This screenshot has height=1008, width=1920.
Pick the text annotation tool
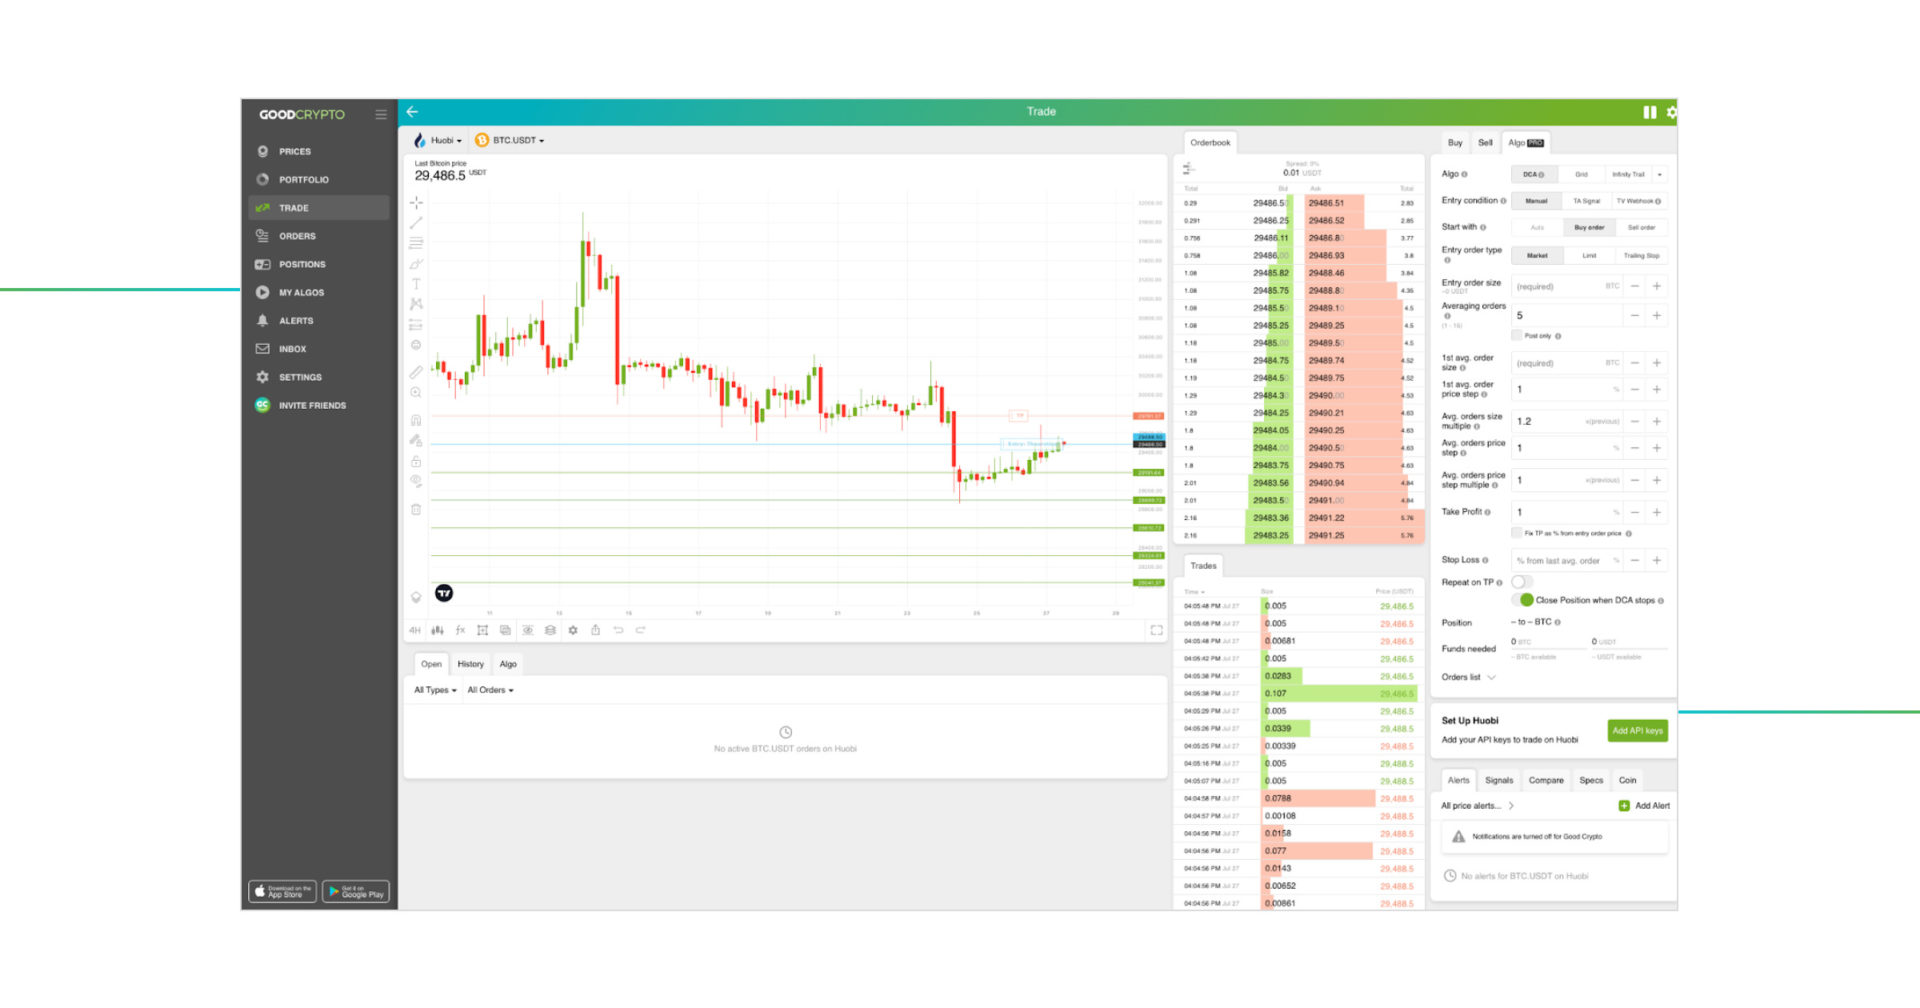(x=416, y=284)
